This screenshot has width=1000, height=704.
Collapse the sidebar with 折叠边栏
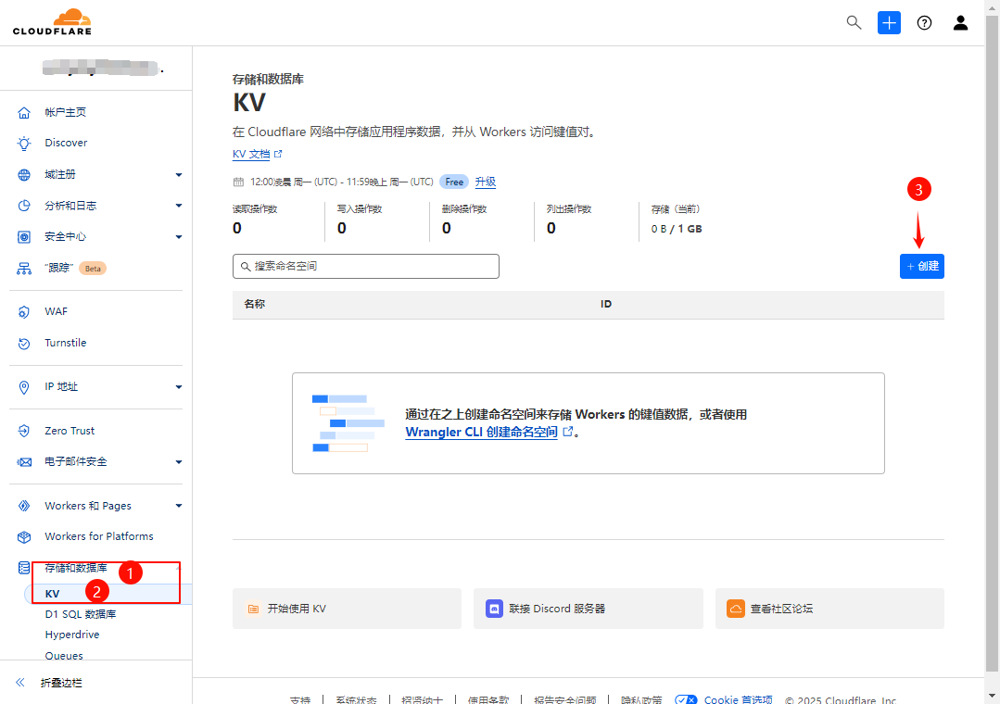coord(60,682)
